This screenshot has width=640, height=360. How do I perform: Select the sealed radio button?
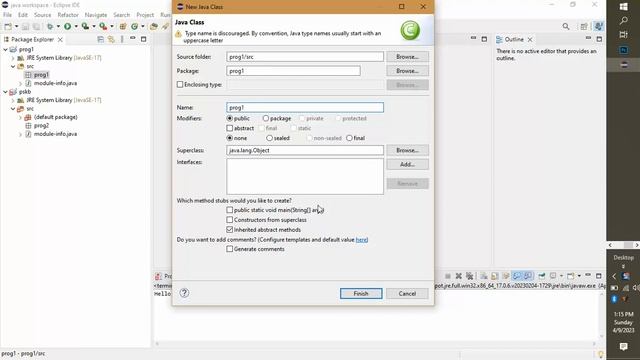coord(269,138)
